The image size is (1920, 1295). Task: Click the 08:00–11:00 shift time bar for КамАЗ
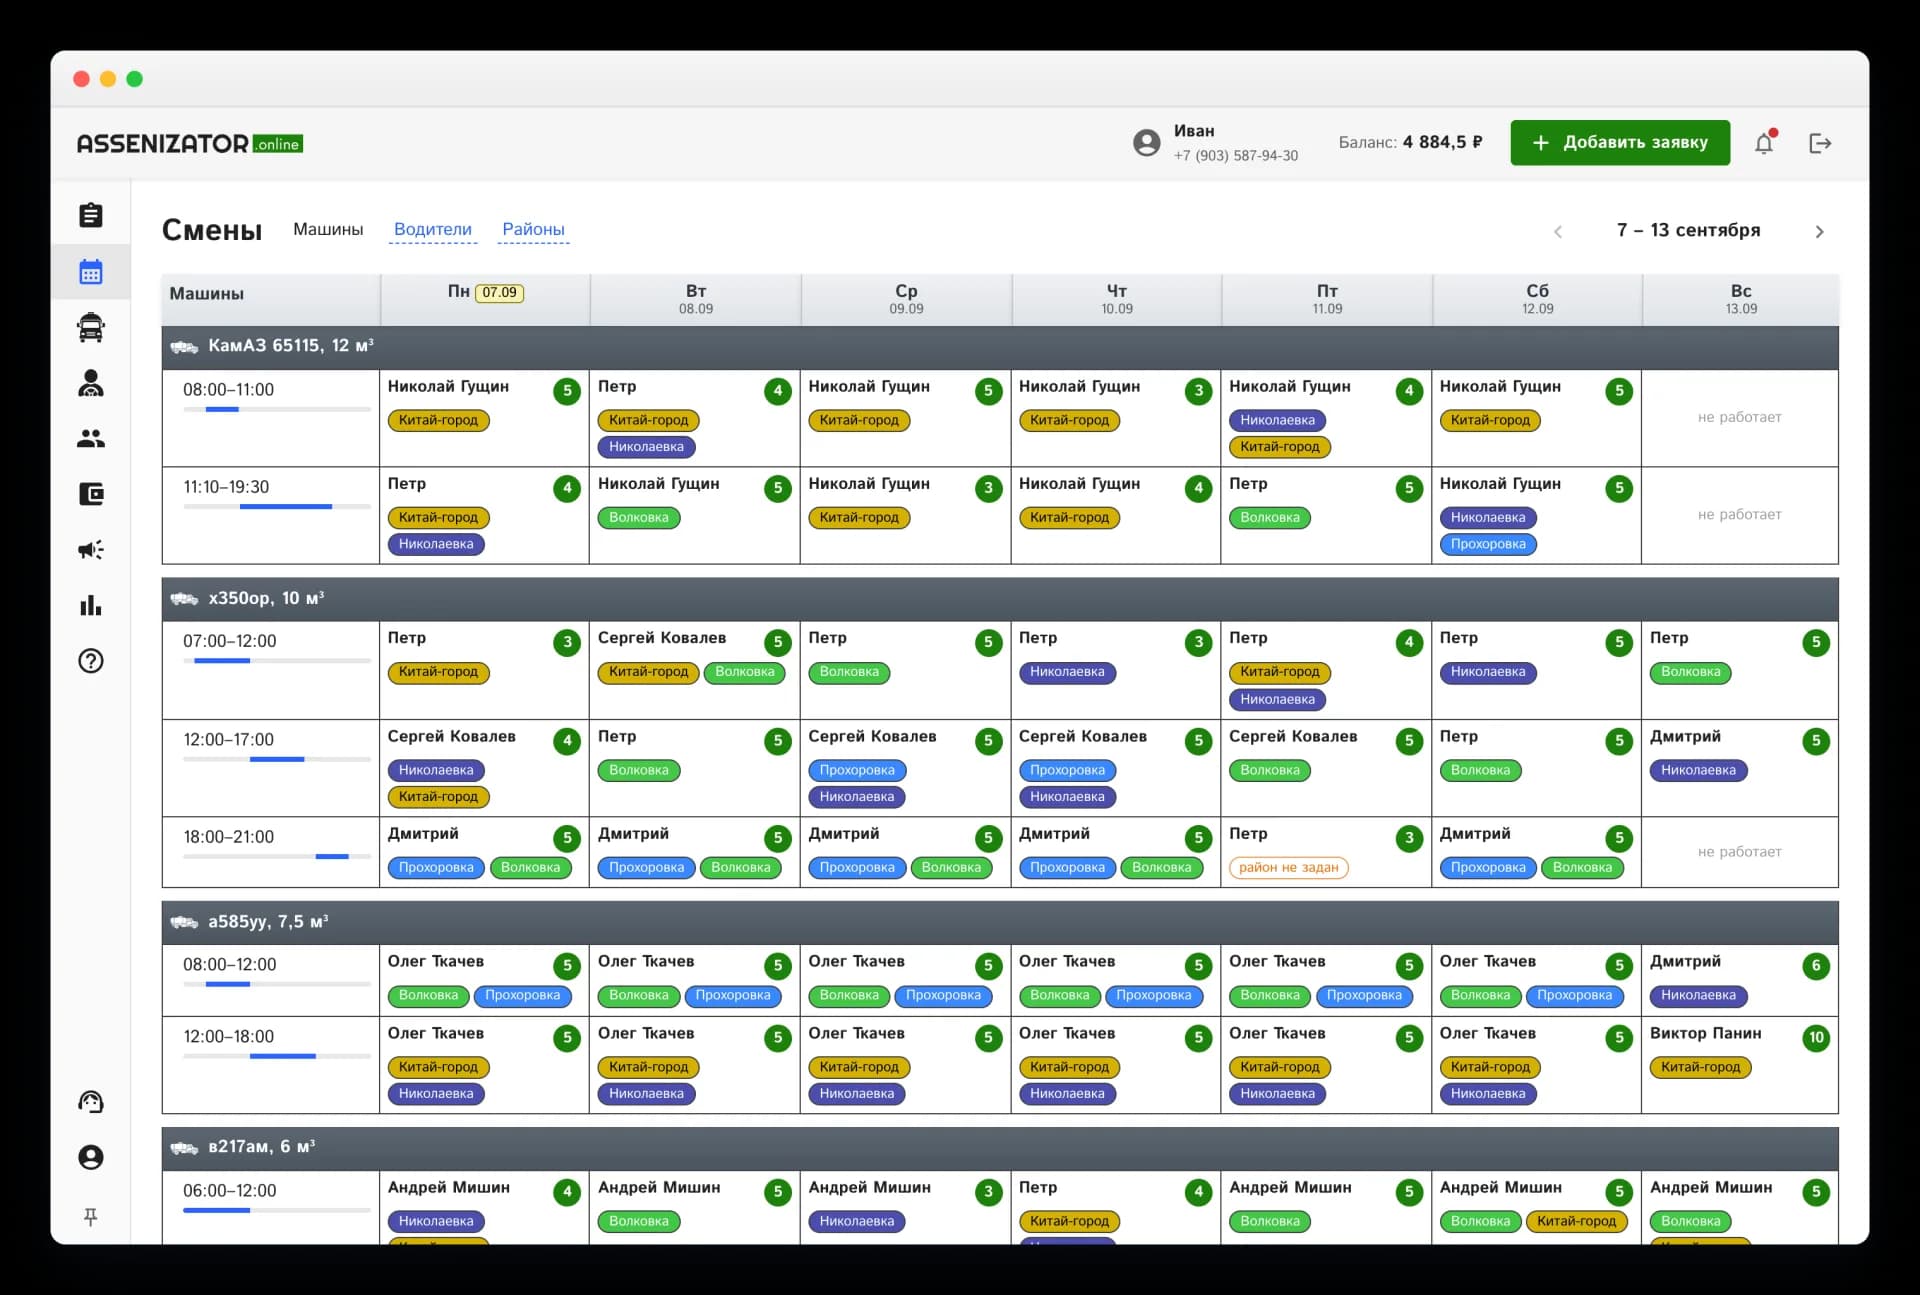tap(276, 409)
